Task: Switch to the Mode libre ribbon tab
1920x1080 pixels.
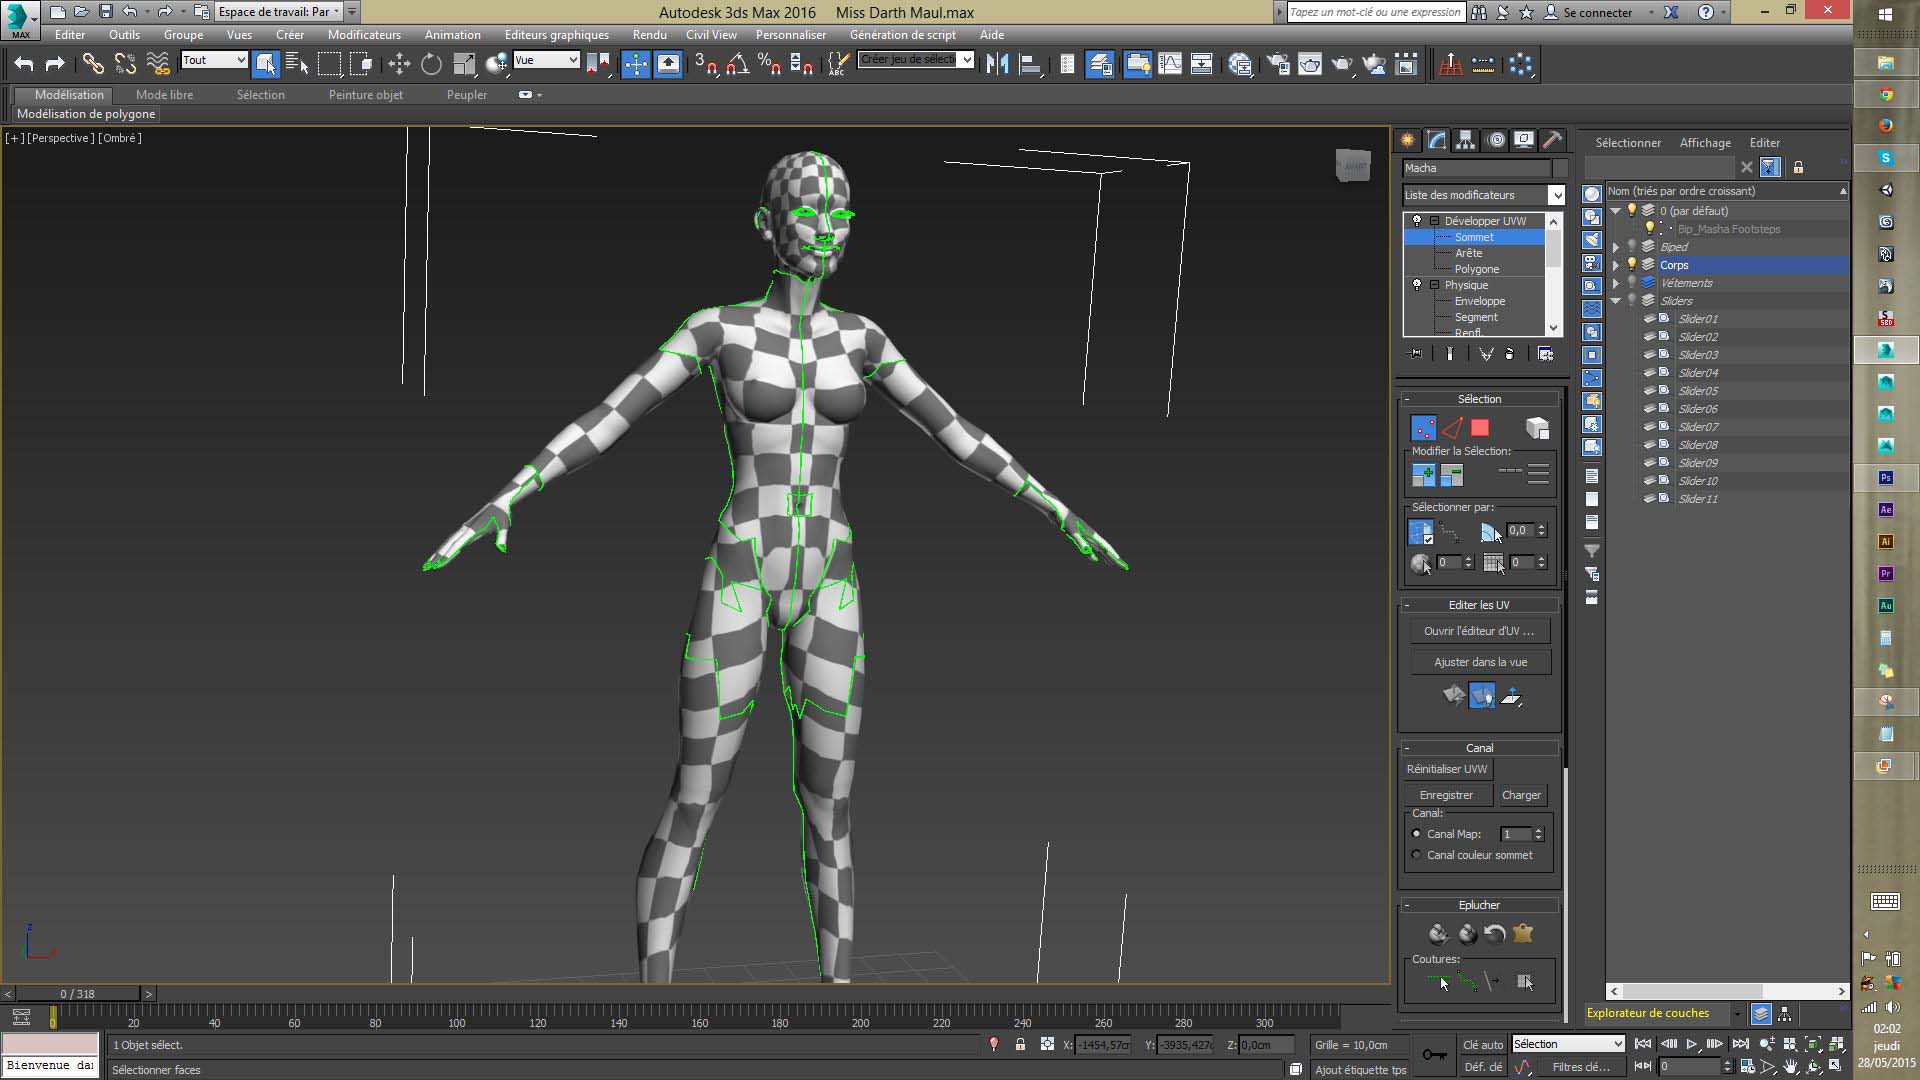Action: coord(164,95)
